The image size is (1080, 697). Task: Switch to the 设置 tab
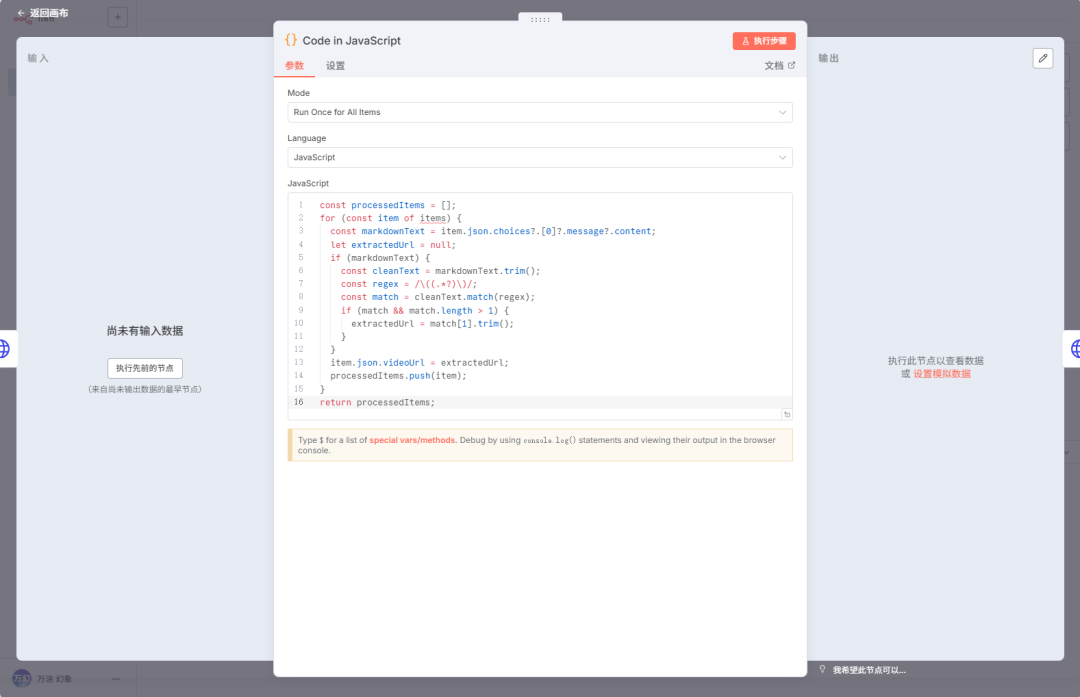point(336,66)
